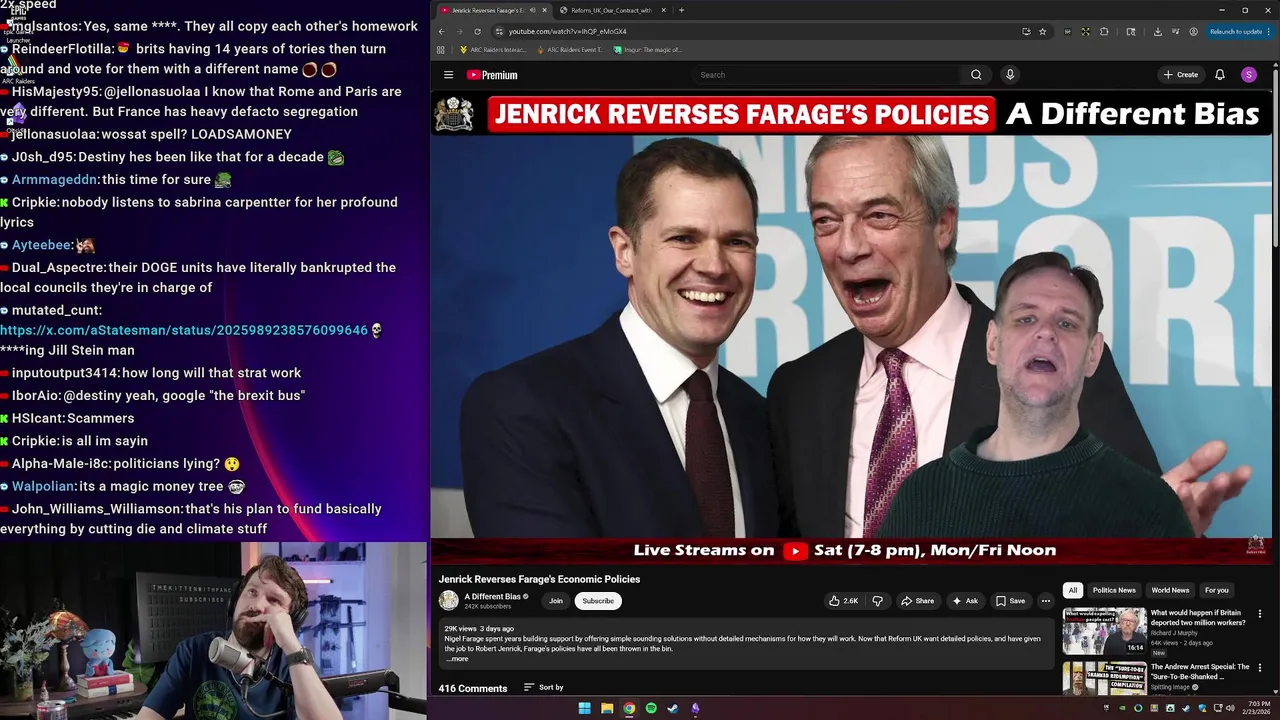Select the All filter chip
This screenshot has width=1280, height=720.
coord(1073,590)
